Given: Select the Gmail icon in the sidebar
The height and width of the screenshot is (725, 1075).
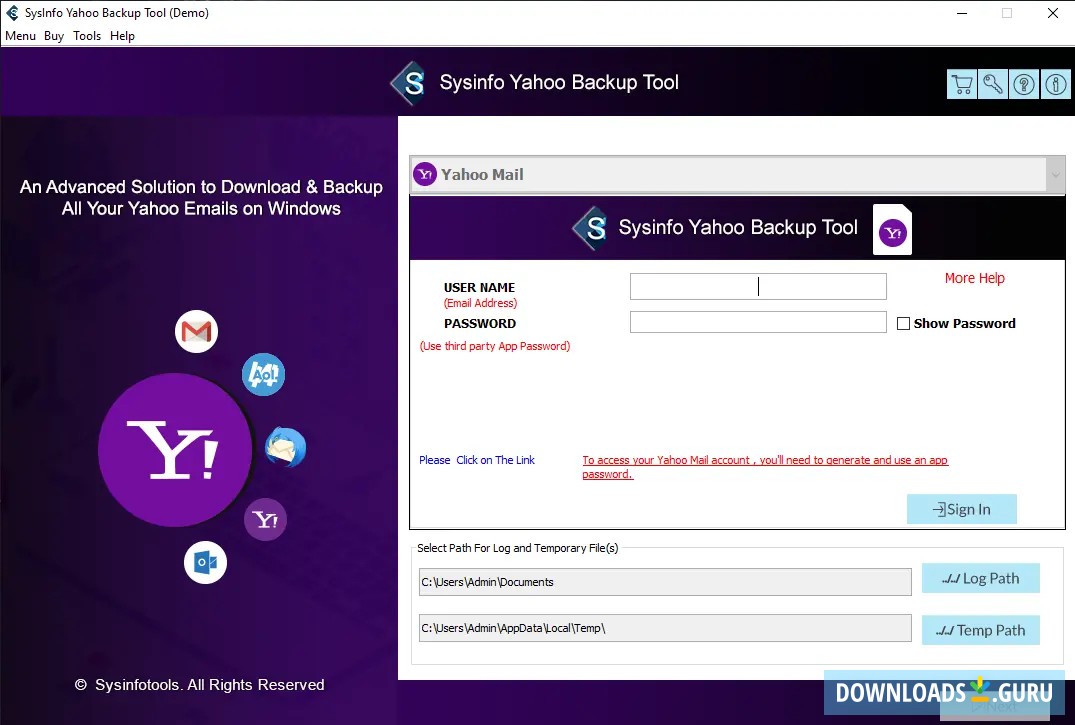Looking at the screenshot, I should pyautogui.click(x=196, y=330).
